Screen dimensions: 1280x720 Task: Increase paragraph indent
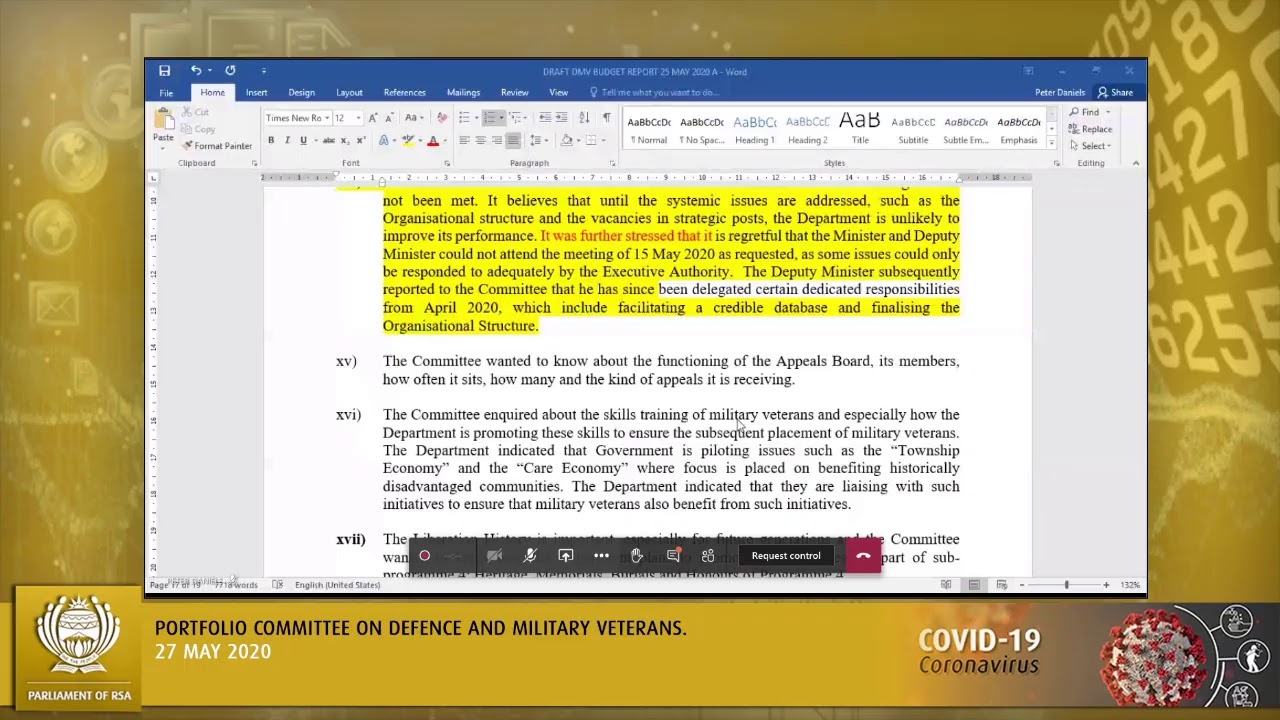(x=561, y=118)
